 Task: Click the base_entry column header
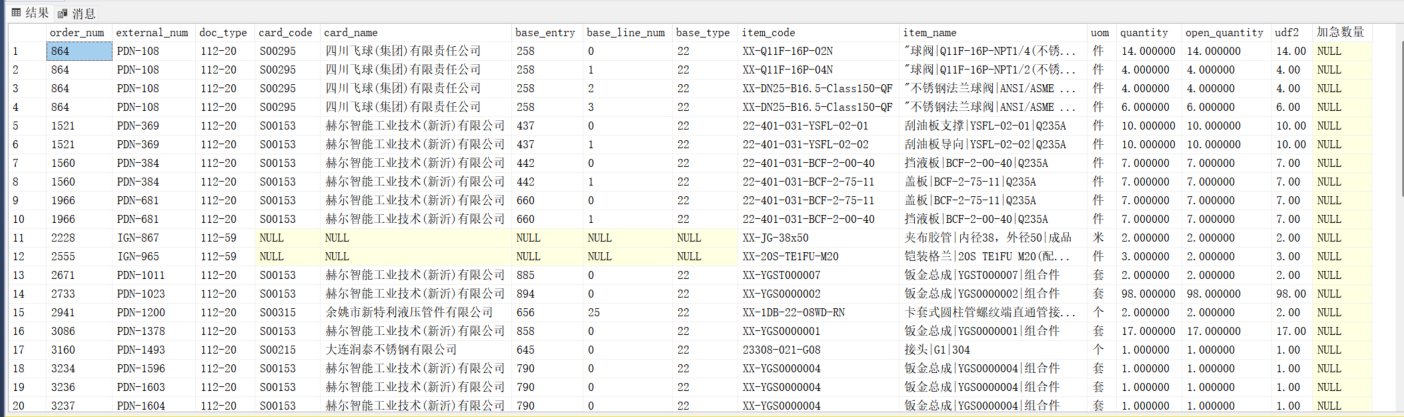point(547,32)
